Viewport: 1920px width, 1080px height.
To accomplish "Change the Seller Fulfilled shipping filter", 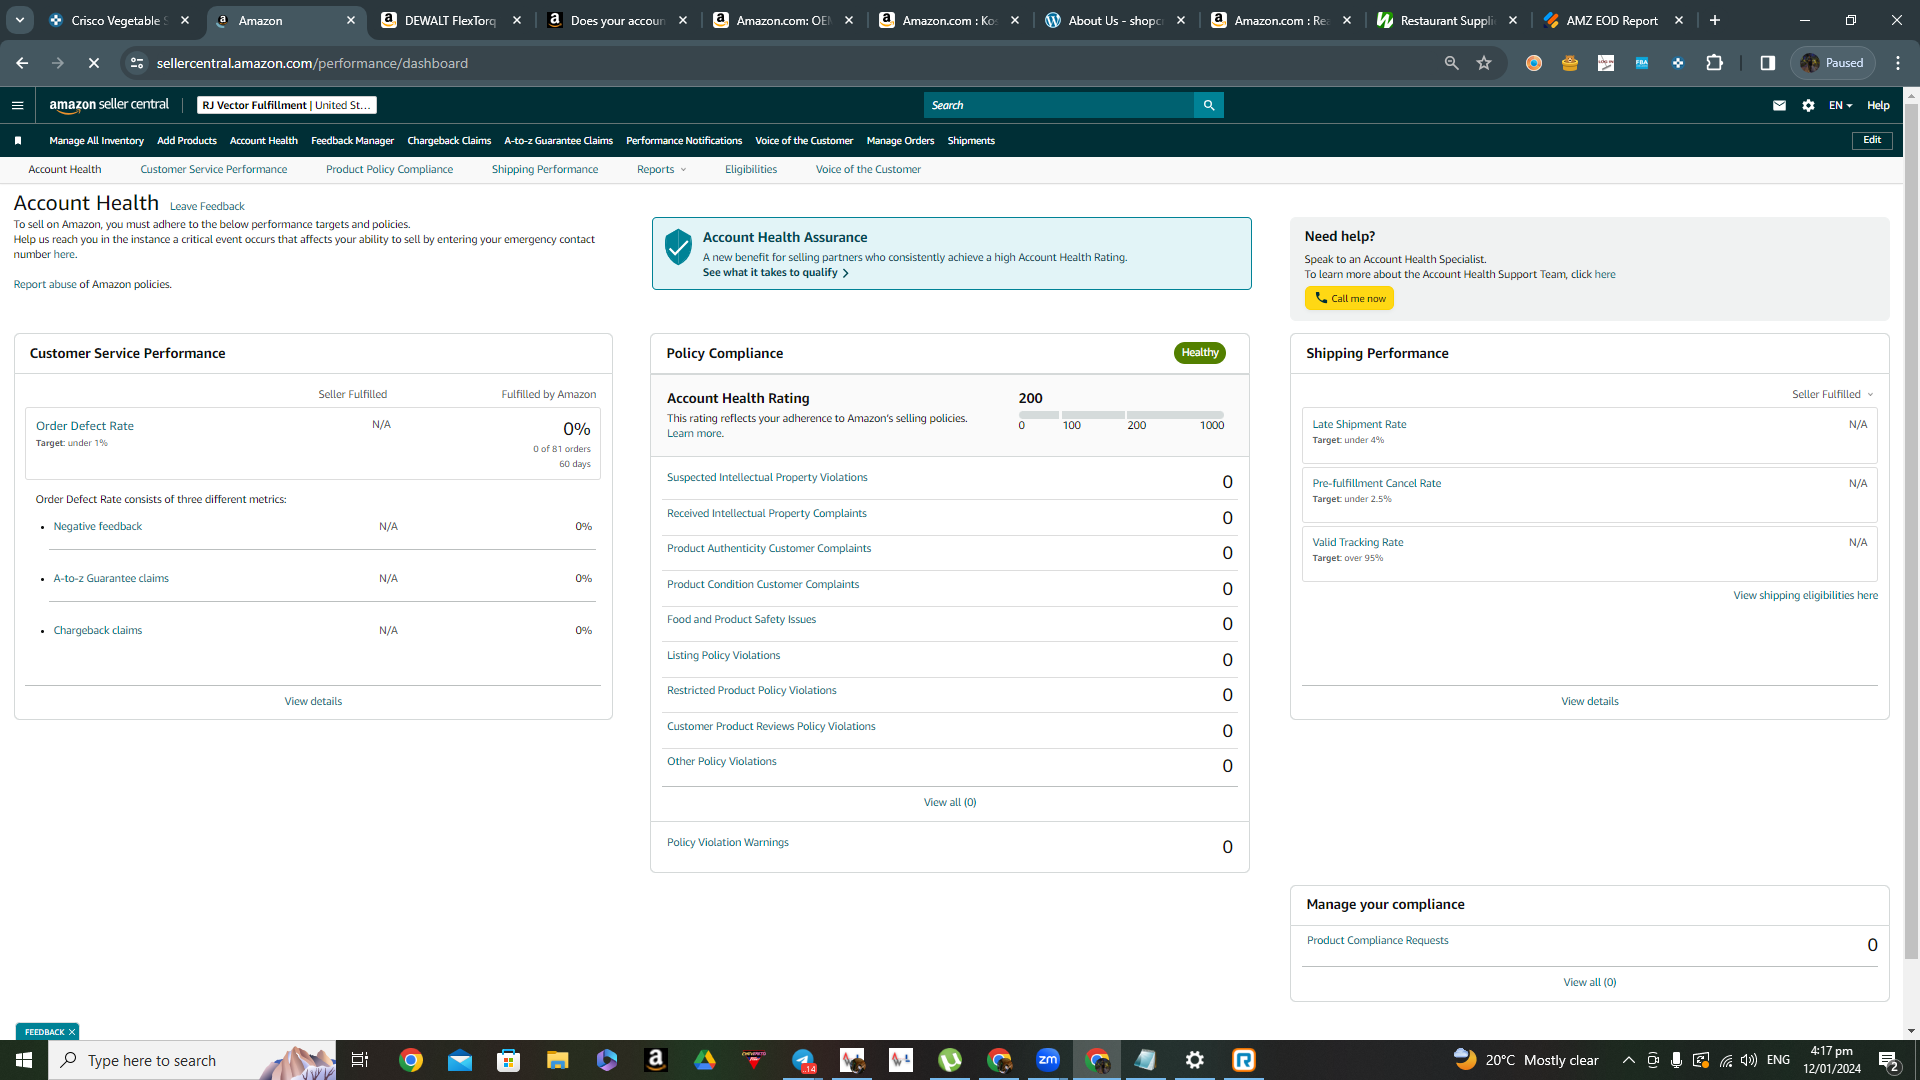I will [1832, 395].
